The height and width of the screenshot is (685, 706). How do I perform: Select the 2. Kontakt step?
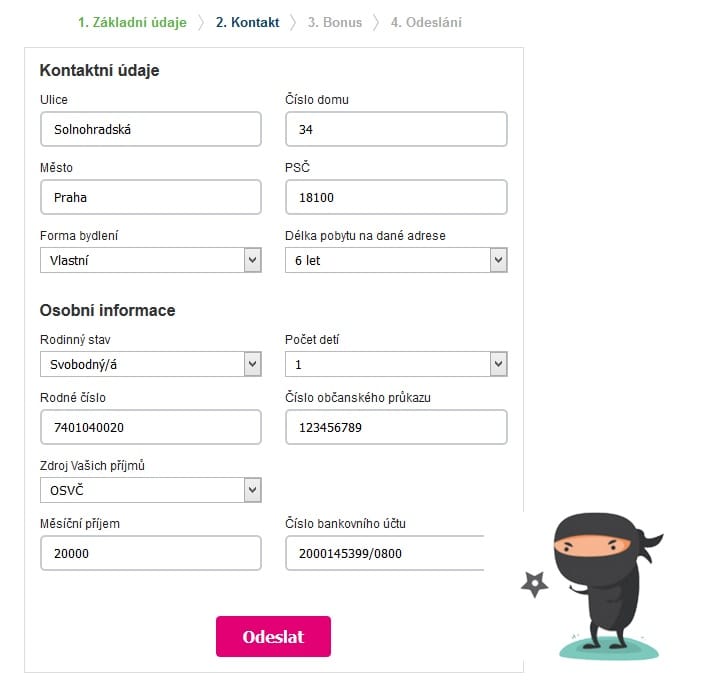247,22
